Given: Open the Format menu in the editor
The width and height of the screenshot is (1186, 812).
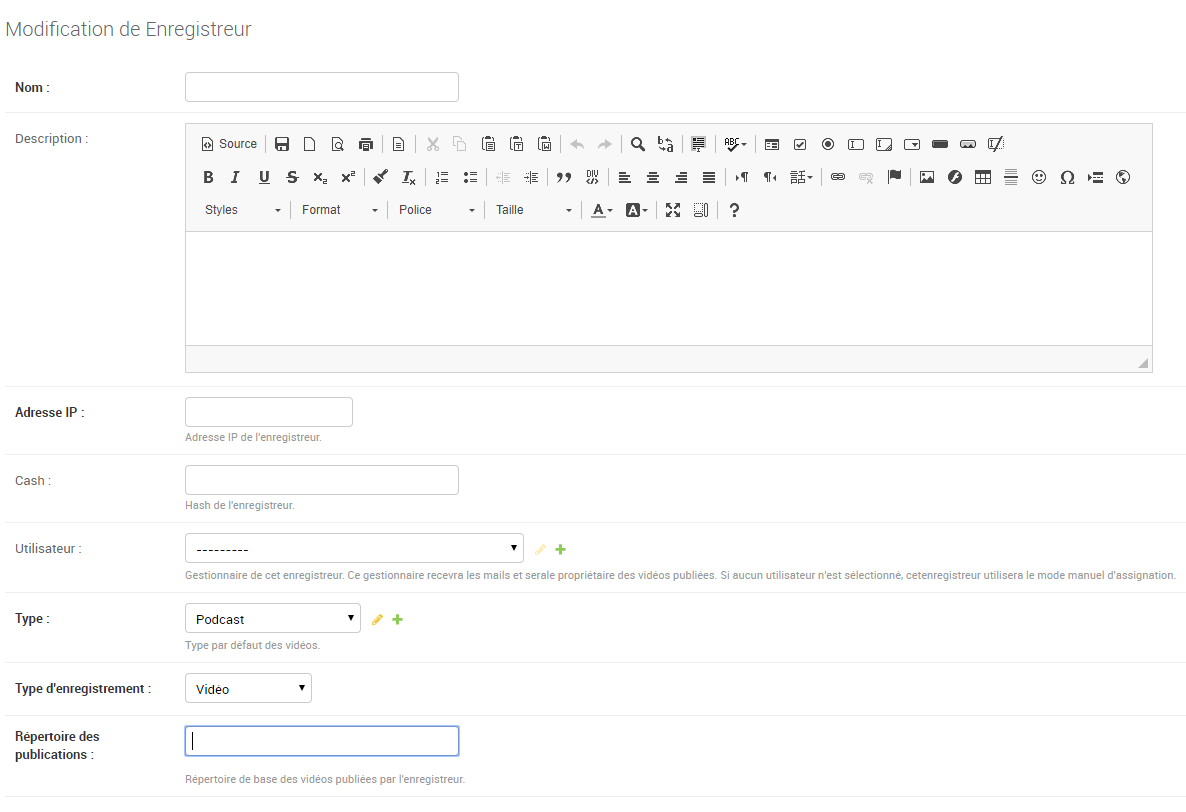Looking at the screenshot, I should click(340, 210).
